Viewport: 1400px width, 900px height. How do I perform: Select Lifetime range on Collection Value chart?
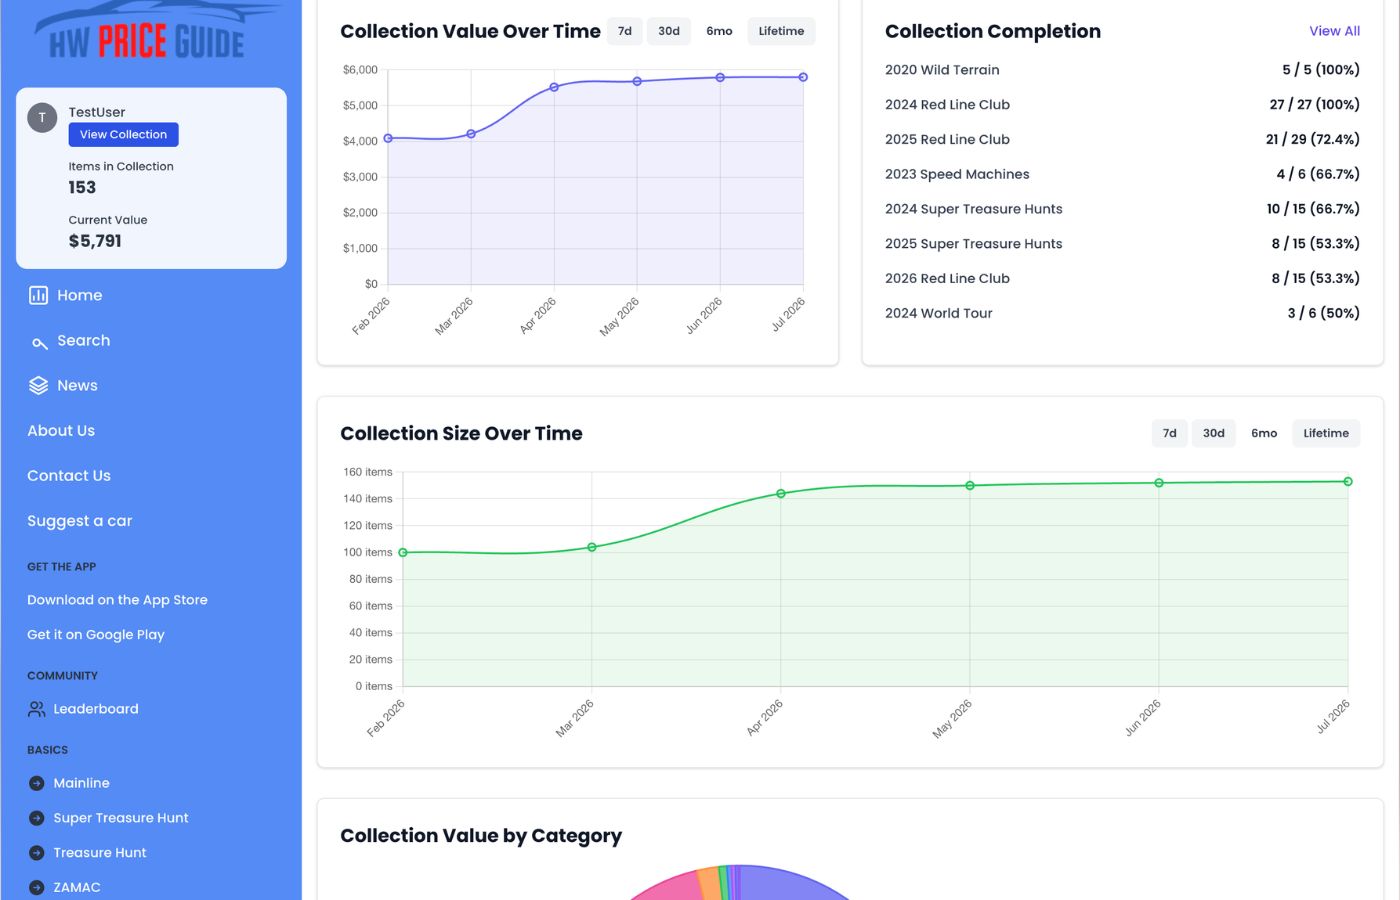(x=781, y=31)
